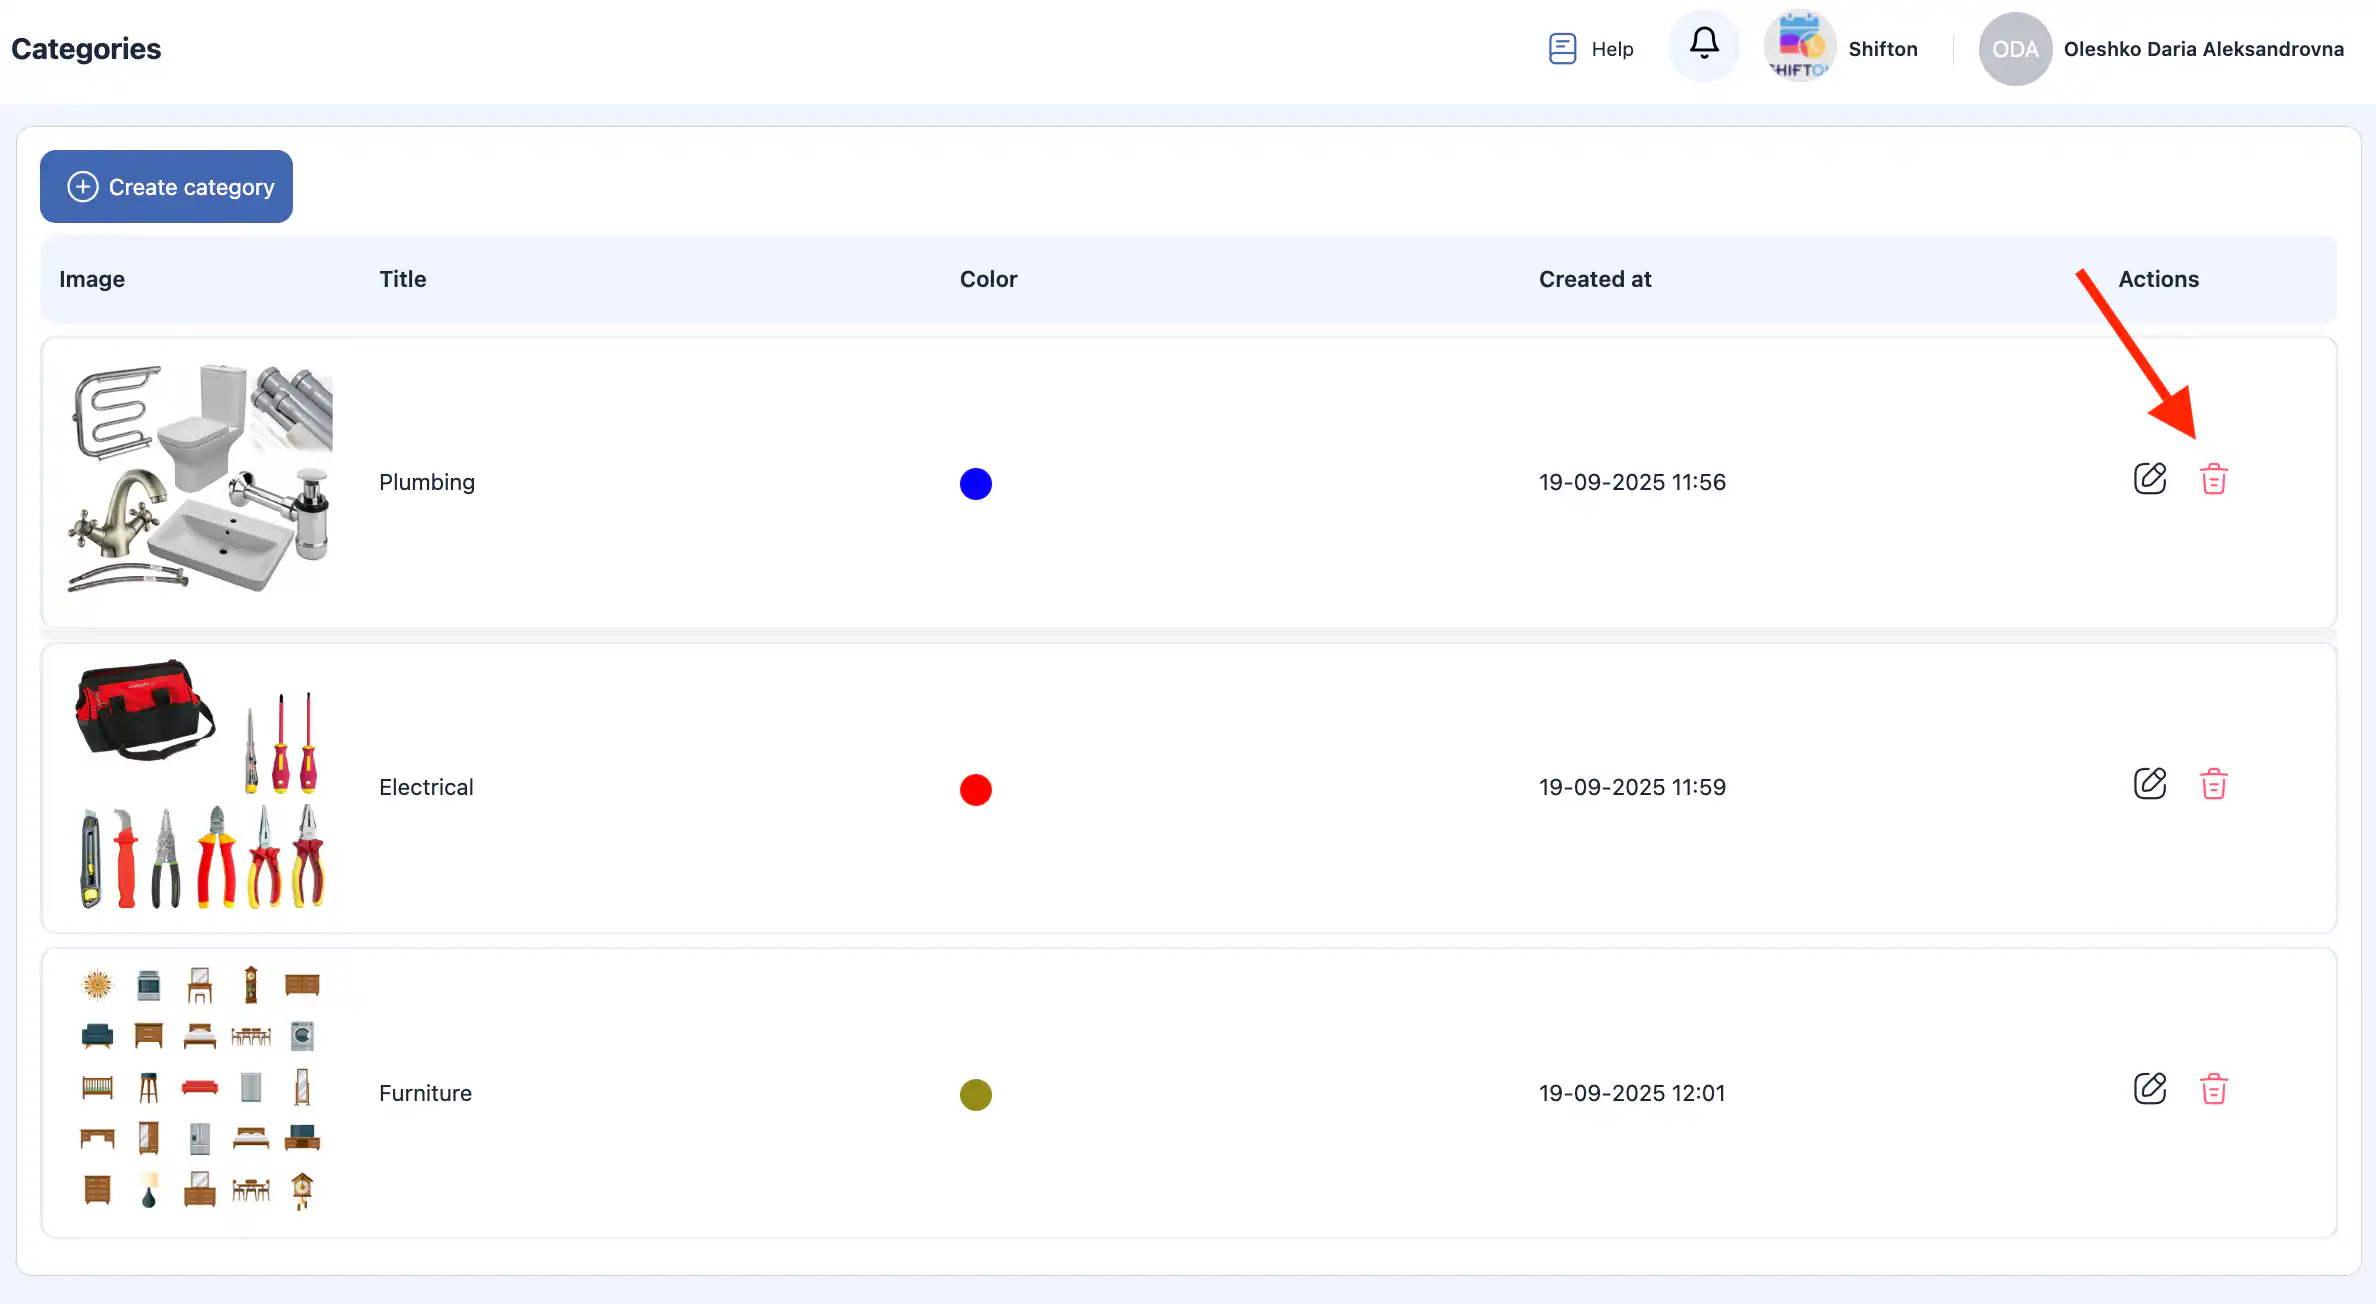Edit the Electrical category
Viewport: 2376px width, 1304px height.
click(x=2149, y=784)
